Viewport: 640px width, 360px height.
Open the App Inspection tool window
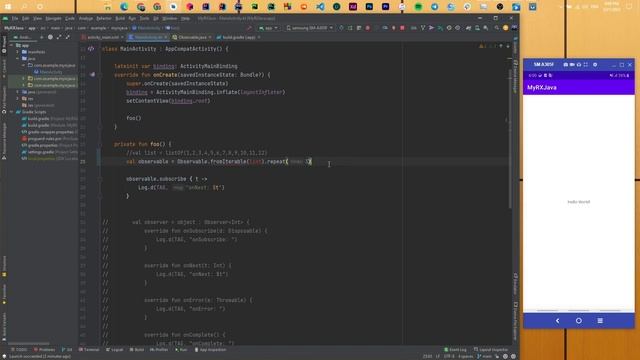(x=210, y=350)
